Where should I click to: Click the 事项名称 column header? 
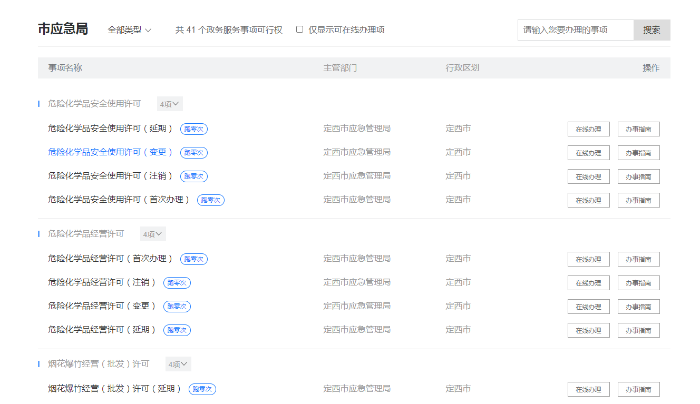click(x=65, y=67)
